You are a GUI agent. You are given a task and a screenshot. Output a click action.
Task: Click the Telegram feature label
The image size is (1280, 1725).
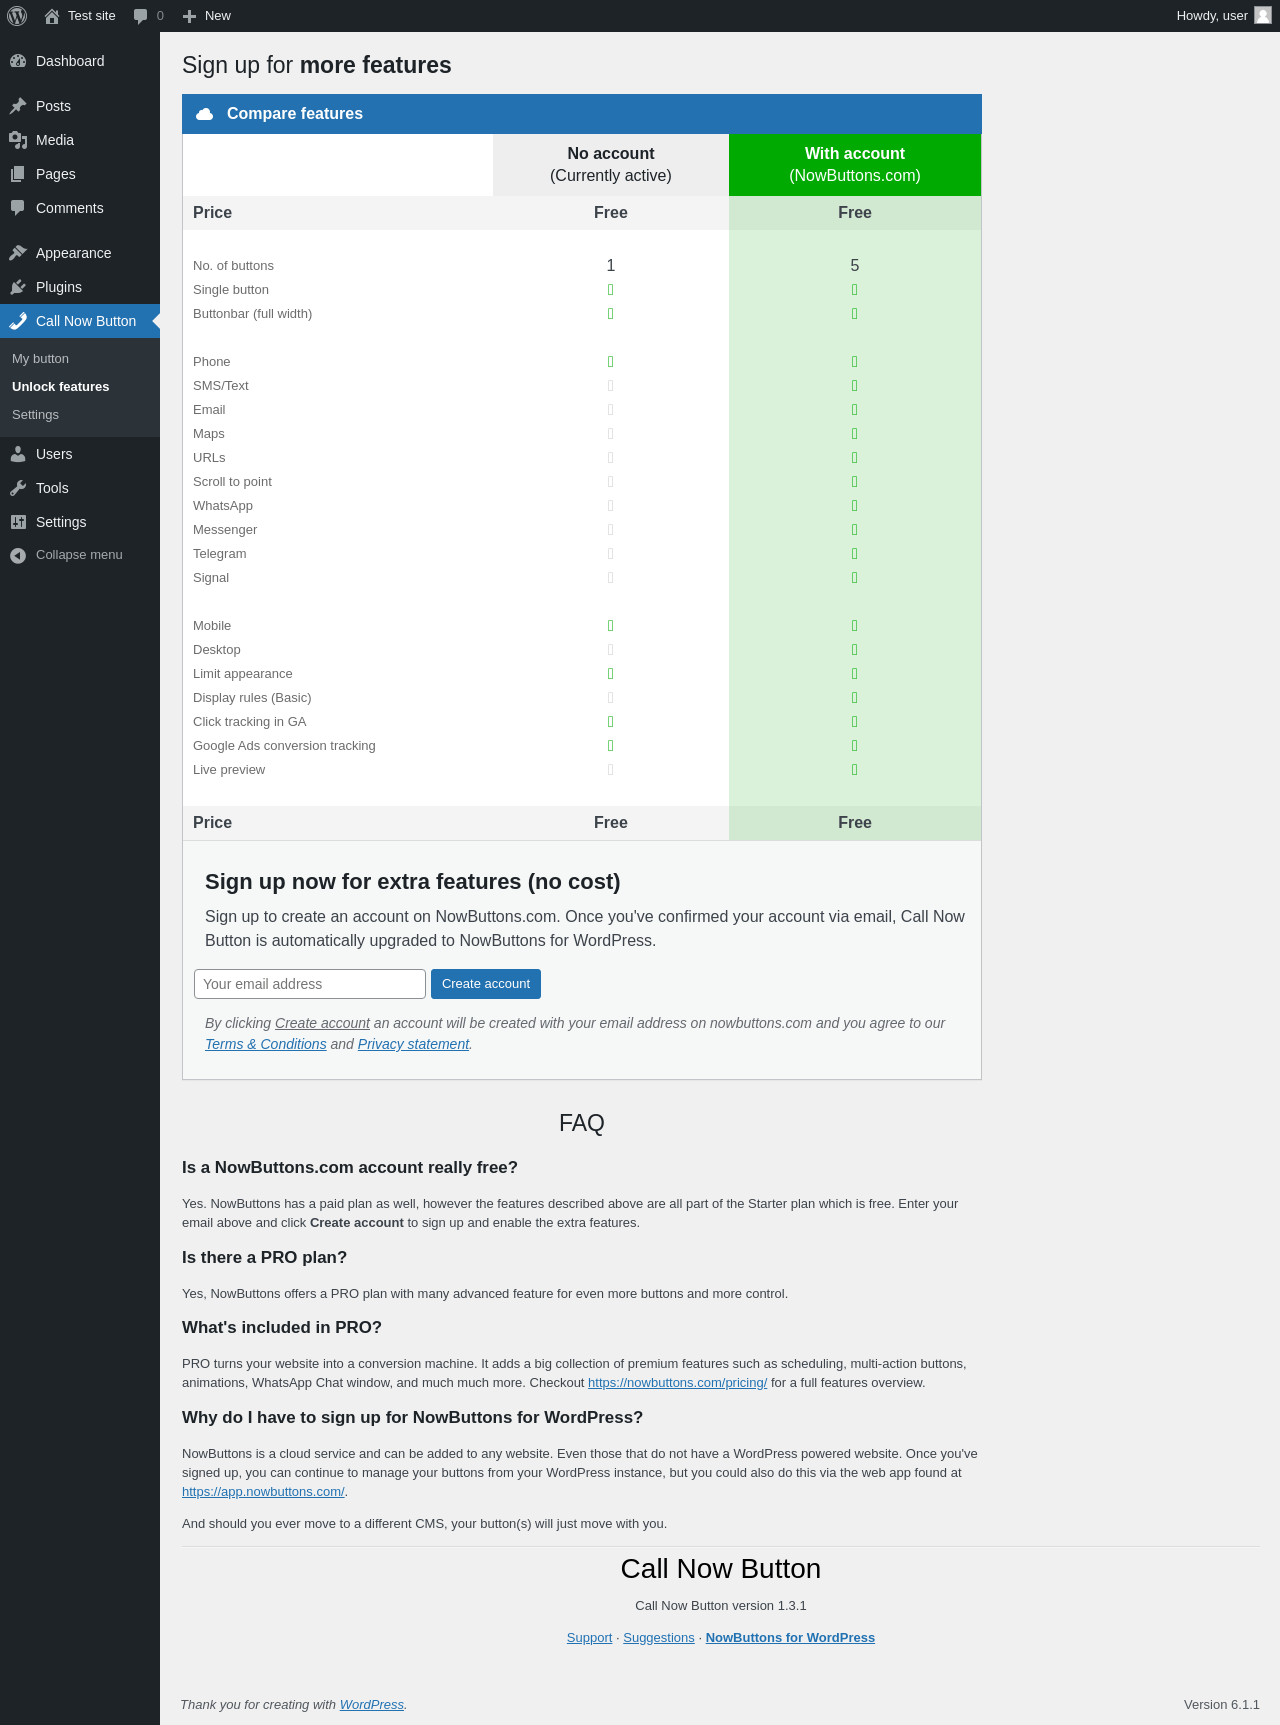click(x=219, y=554)
